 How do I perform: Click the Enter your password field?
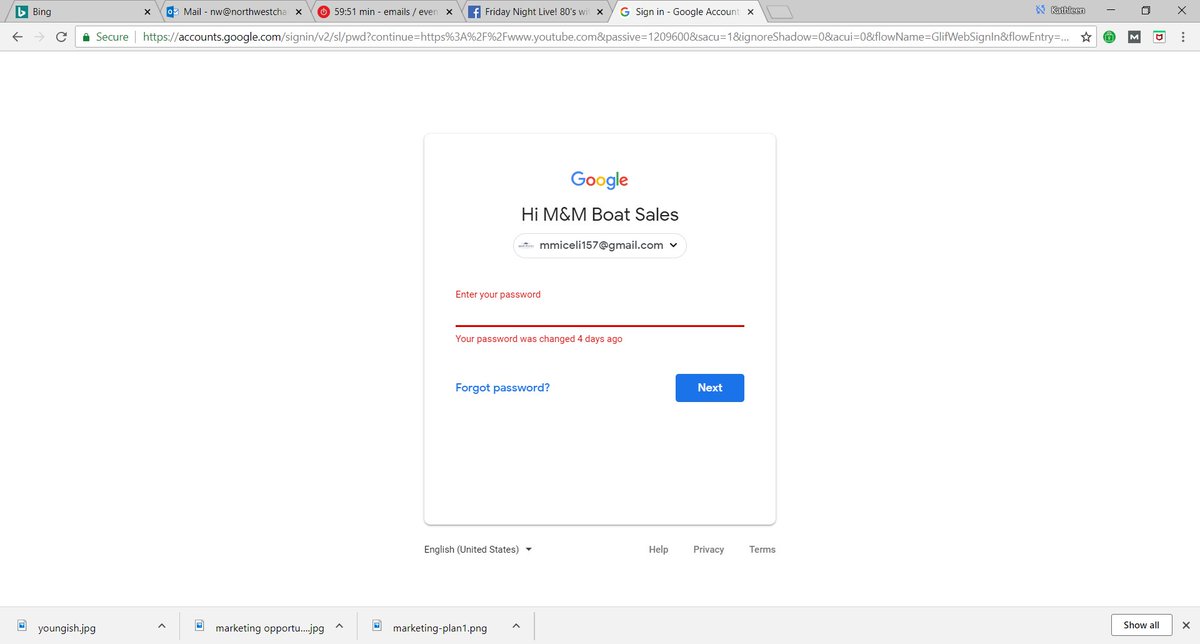[x=600, y=309]
